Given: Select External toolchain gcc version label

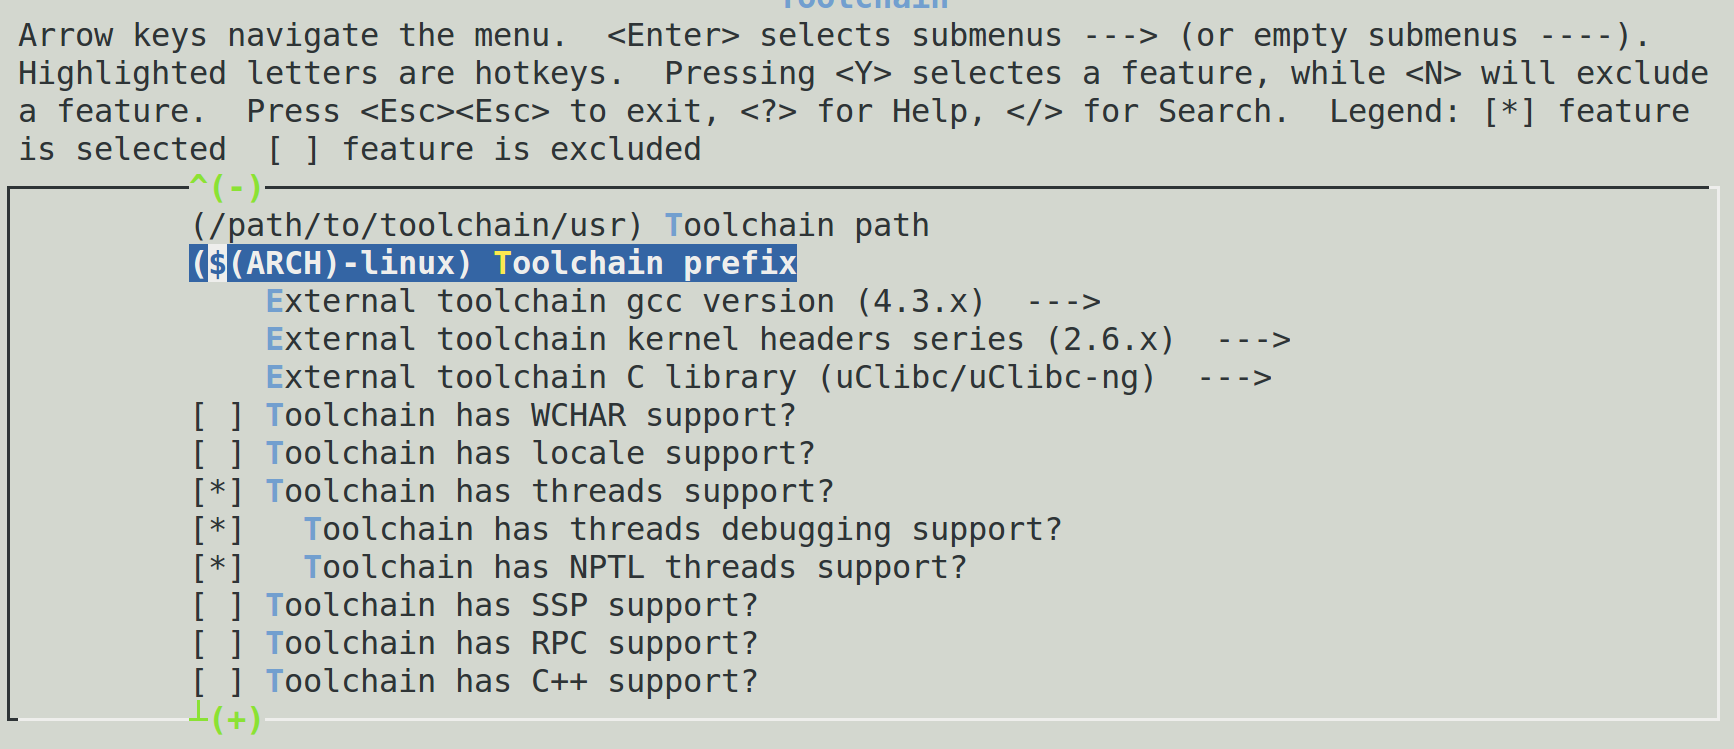Looking at the screenshot, I should click(625, 302).
